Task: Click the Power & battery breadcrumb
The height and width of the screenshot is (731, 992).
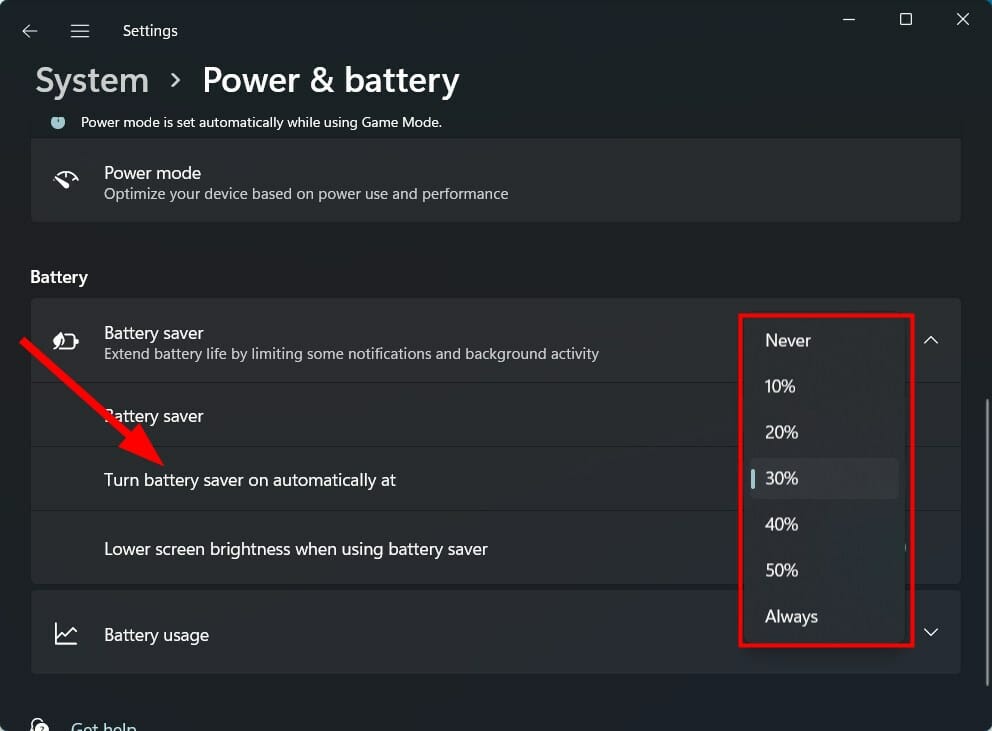Action: coord(330,80)
